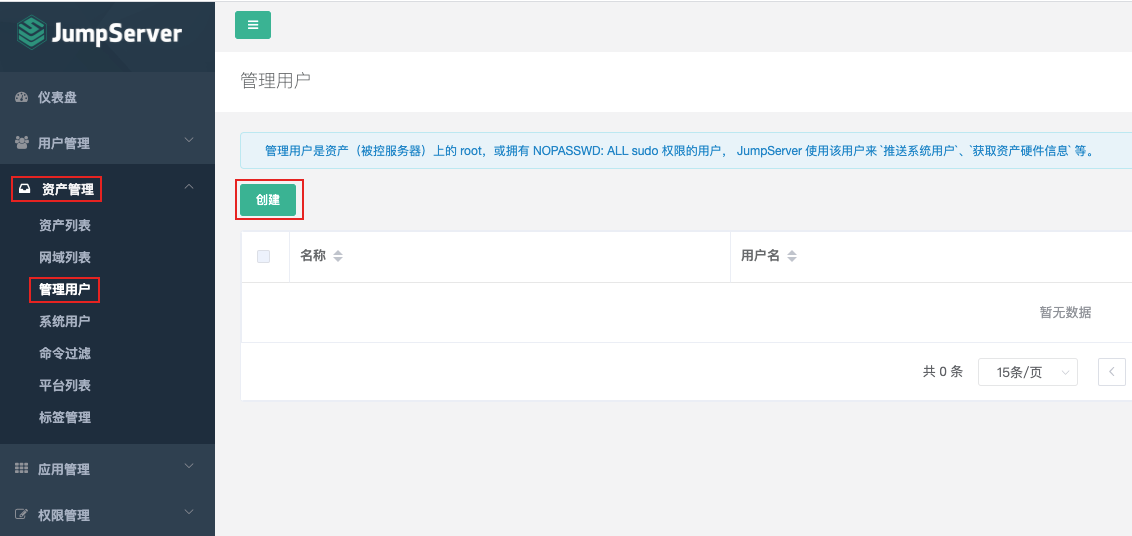Open the 15条/页 page size dropdown

click(1027, 372)
